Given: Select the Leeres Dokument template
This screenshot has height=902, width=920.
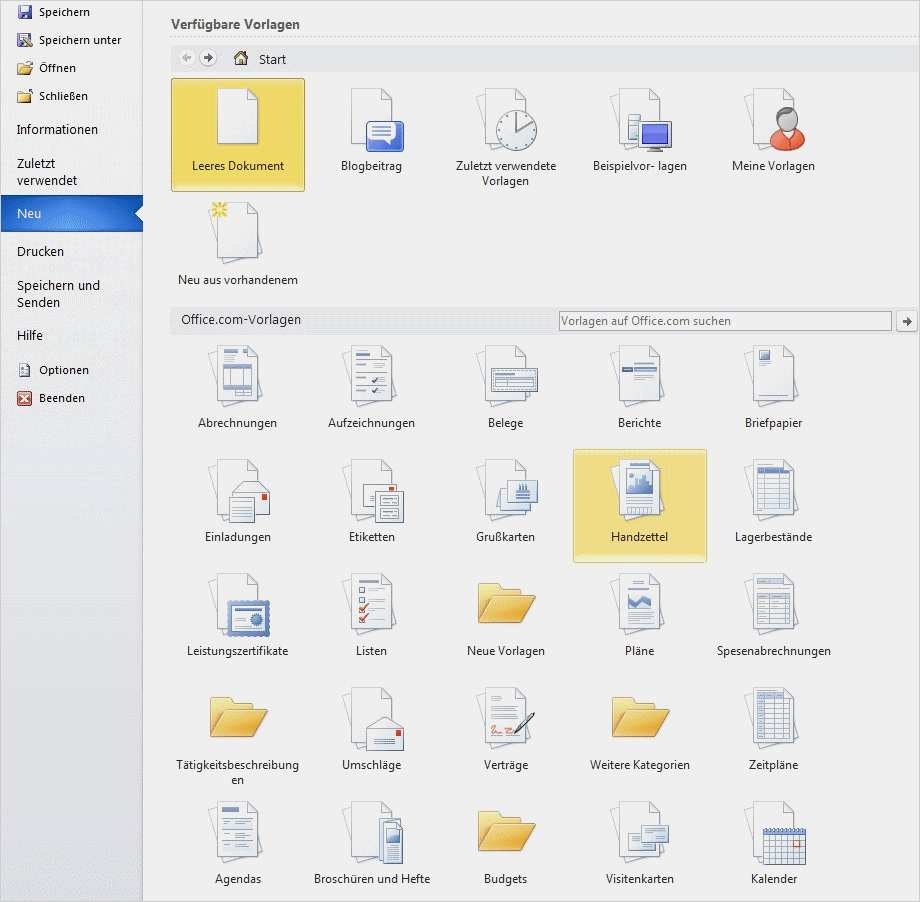Looking at the screenshot, I should [x=238, y=135].
